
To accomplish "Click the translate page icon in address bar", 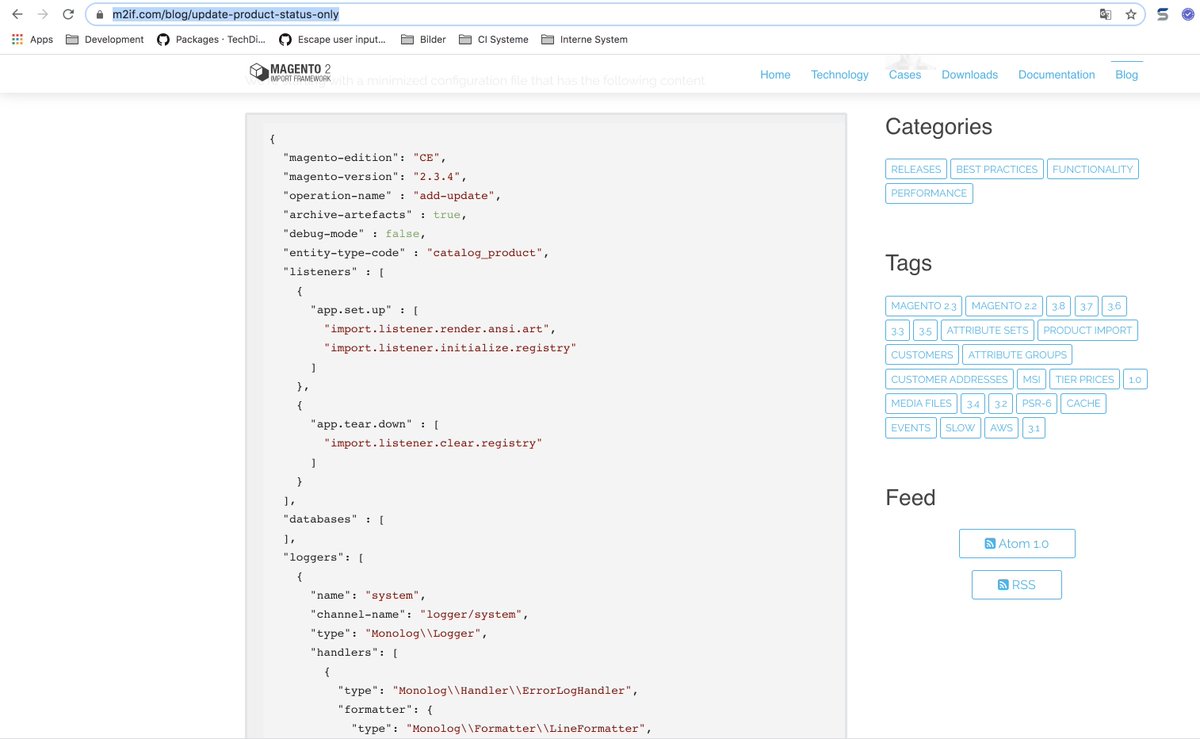I will coord(1105,15).
